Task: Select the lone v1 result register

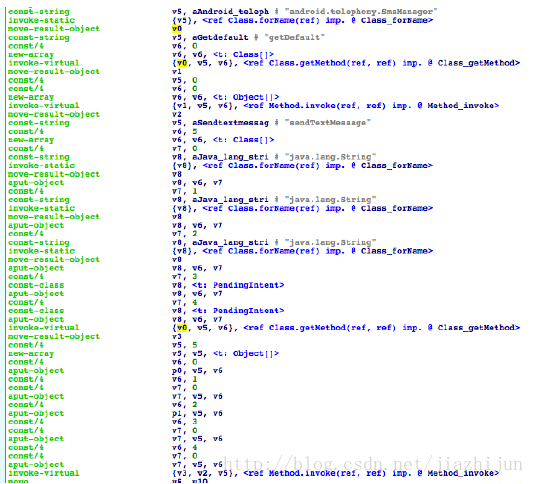Action: click(177, 72)
